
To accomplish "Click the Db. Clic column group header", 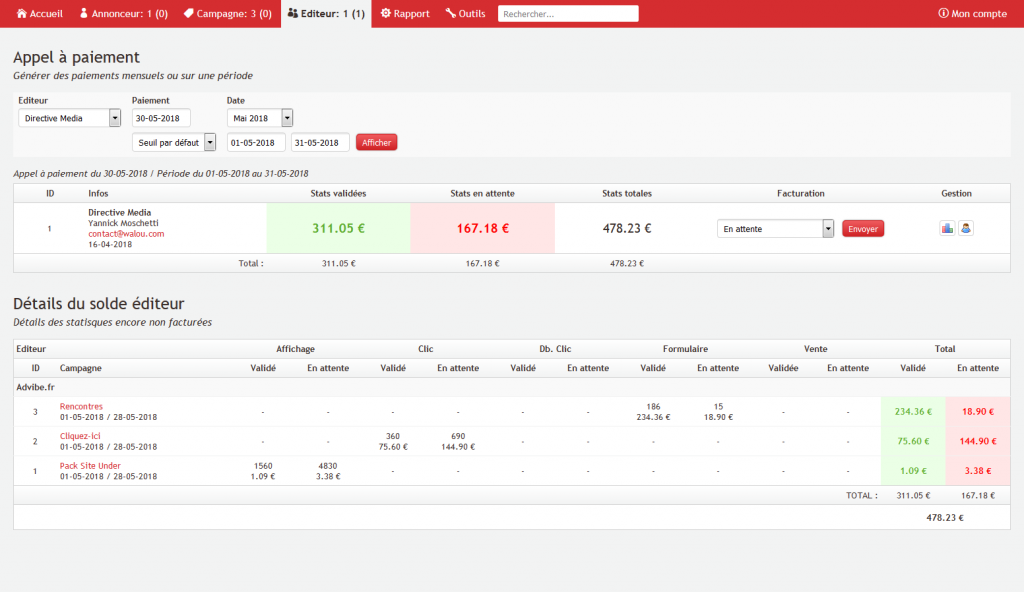I will (555, 349).
